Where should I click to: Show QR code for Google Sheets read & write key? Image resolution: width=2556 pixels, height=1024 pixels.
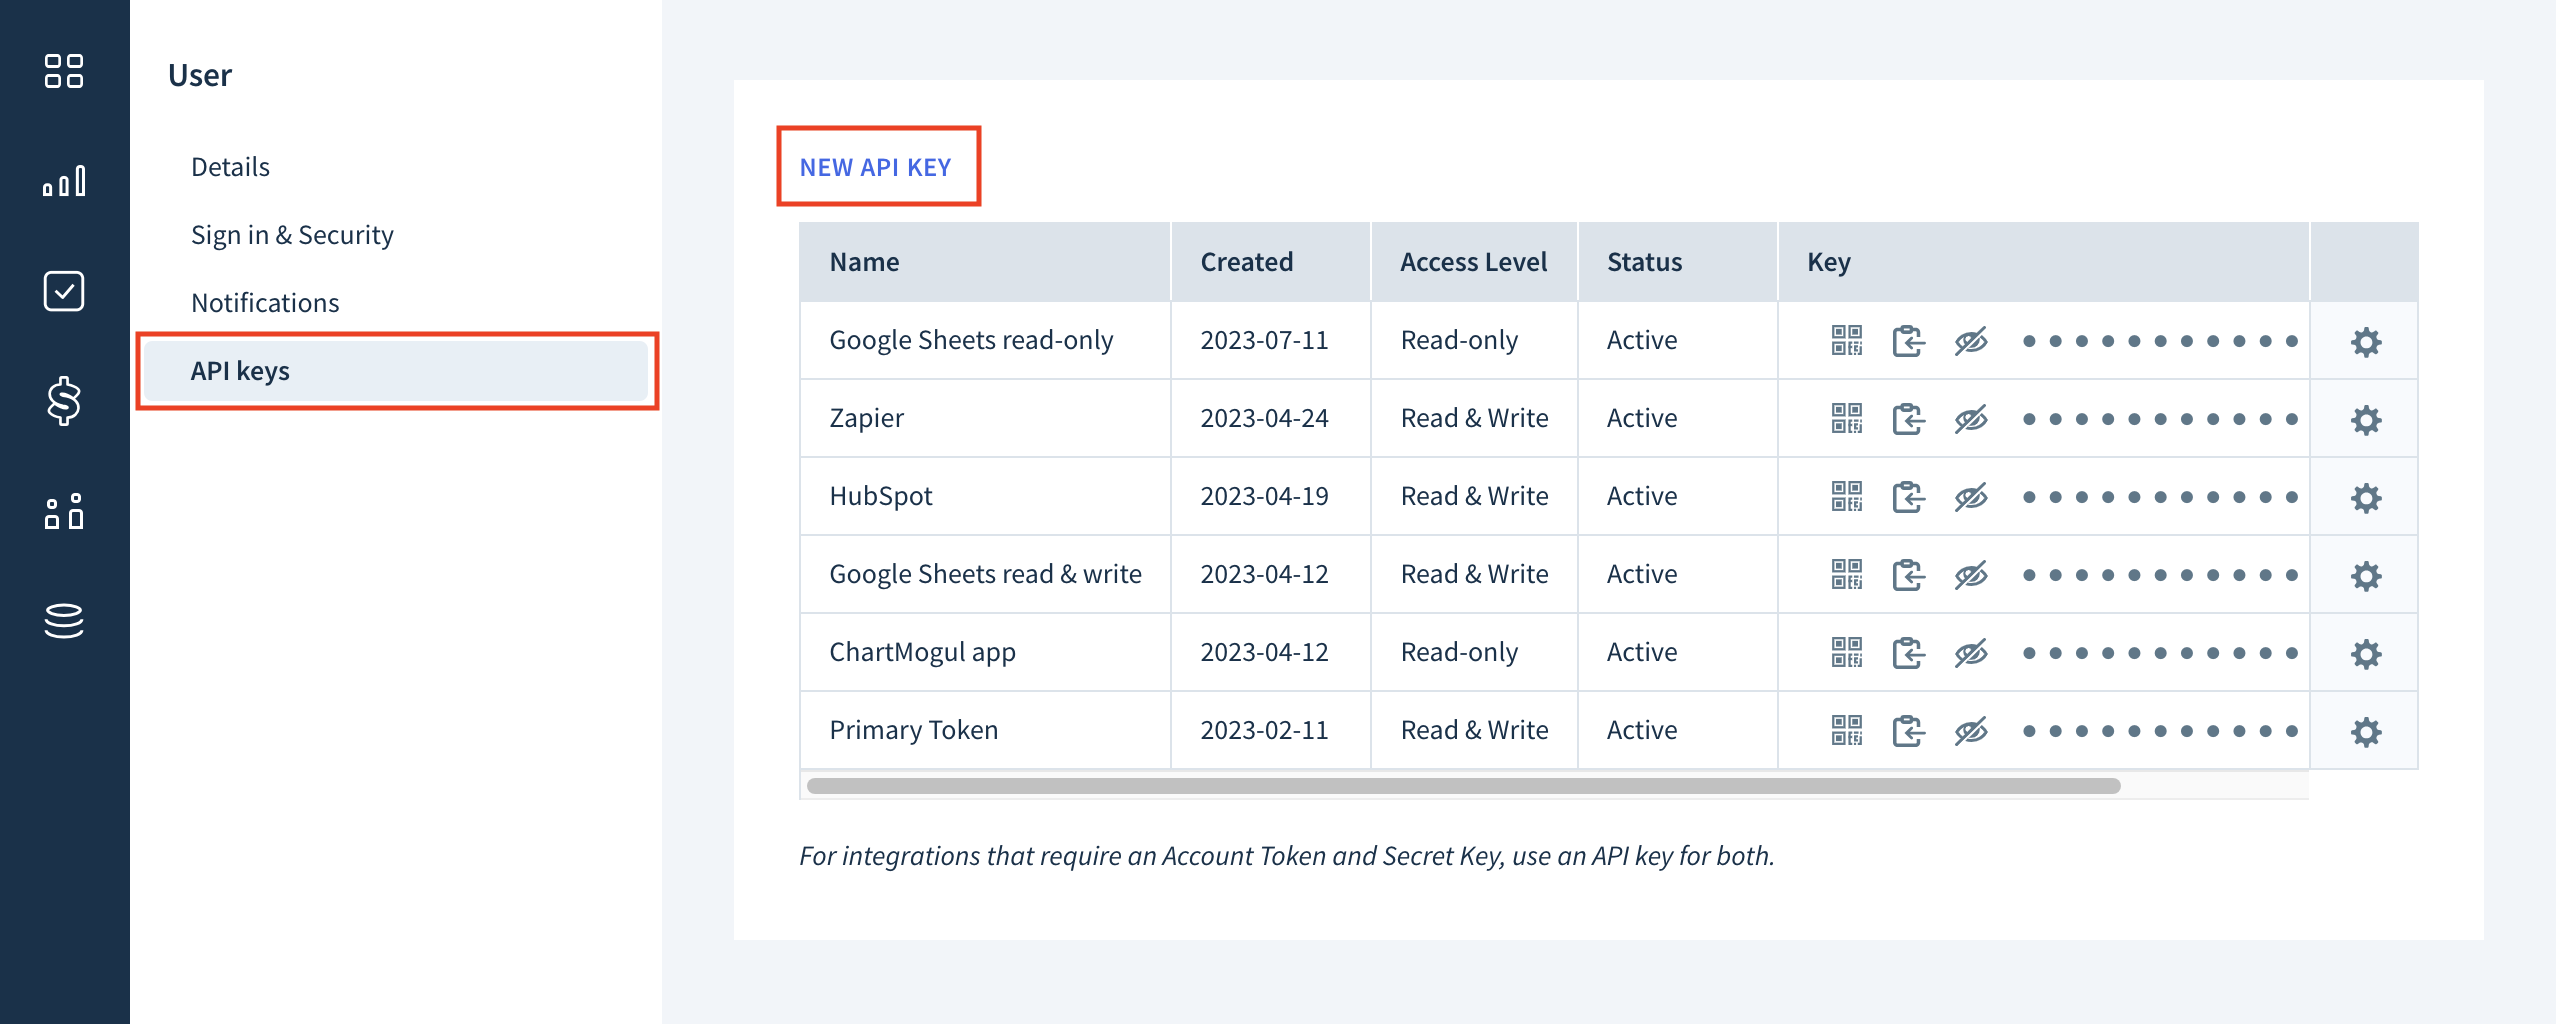[x=1846, y=574]
